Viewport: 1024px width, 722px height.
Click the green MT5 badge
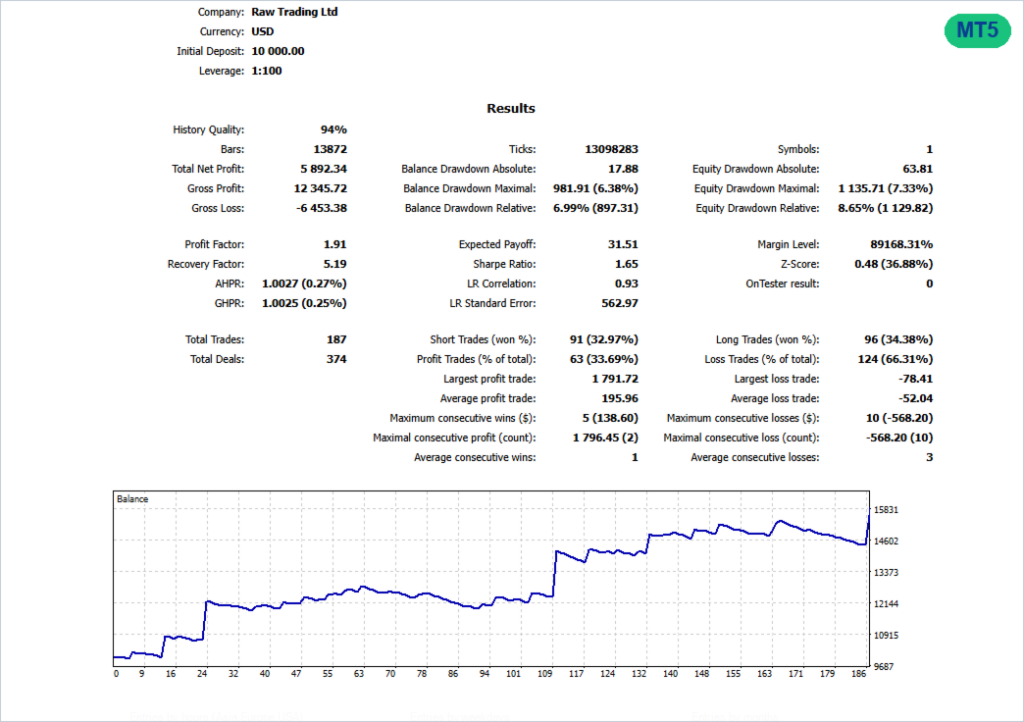click(977, 30)
